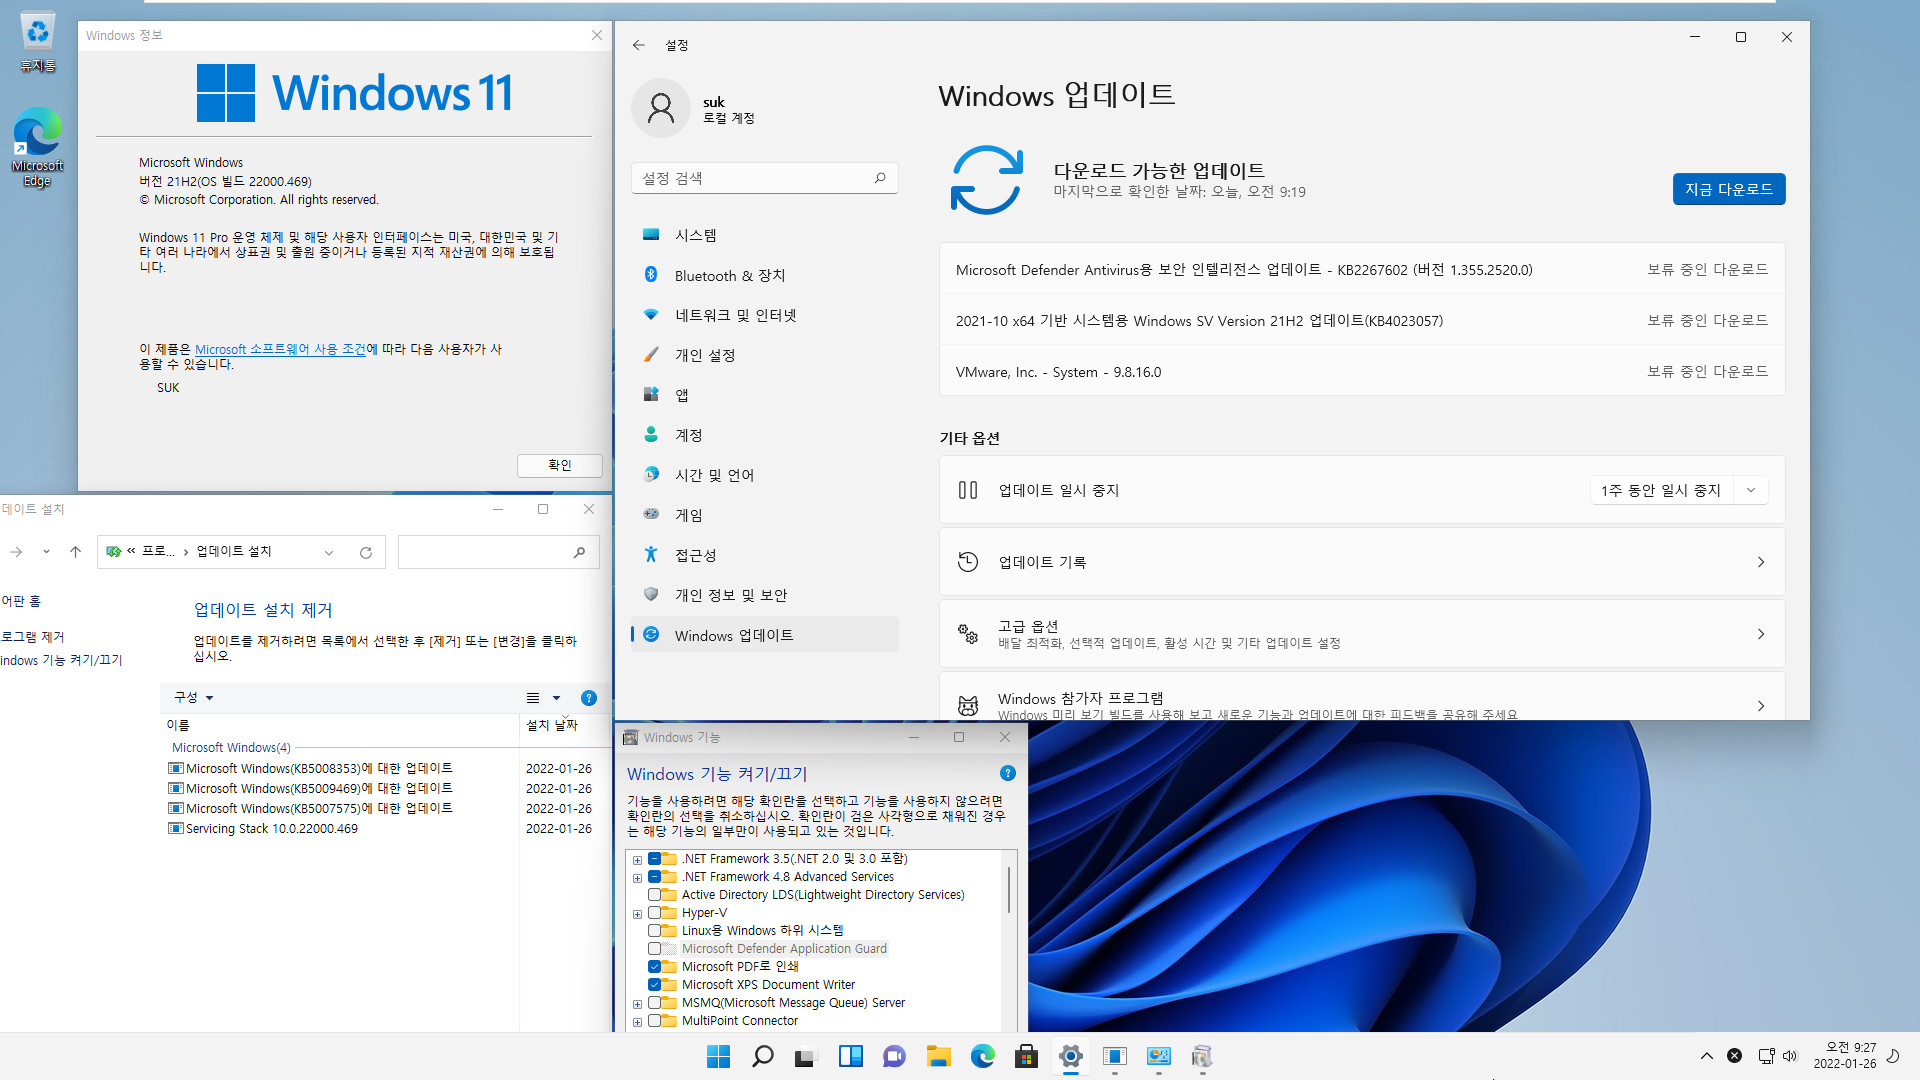This screenshot has width=1920, height=1080.
Task: Expand MultiPoint Connector tree node
Action: click(x=637, y=1022)
